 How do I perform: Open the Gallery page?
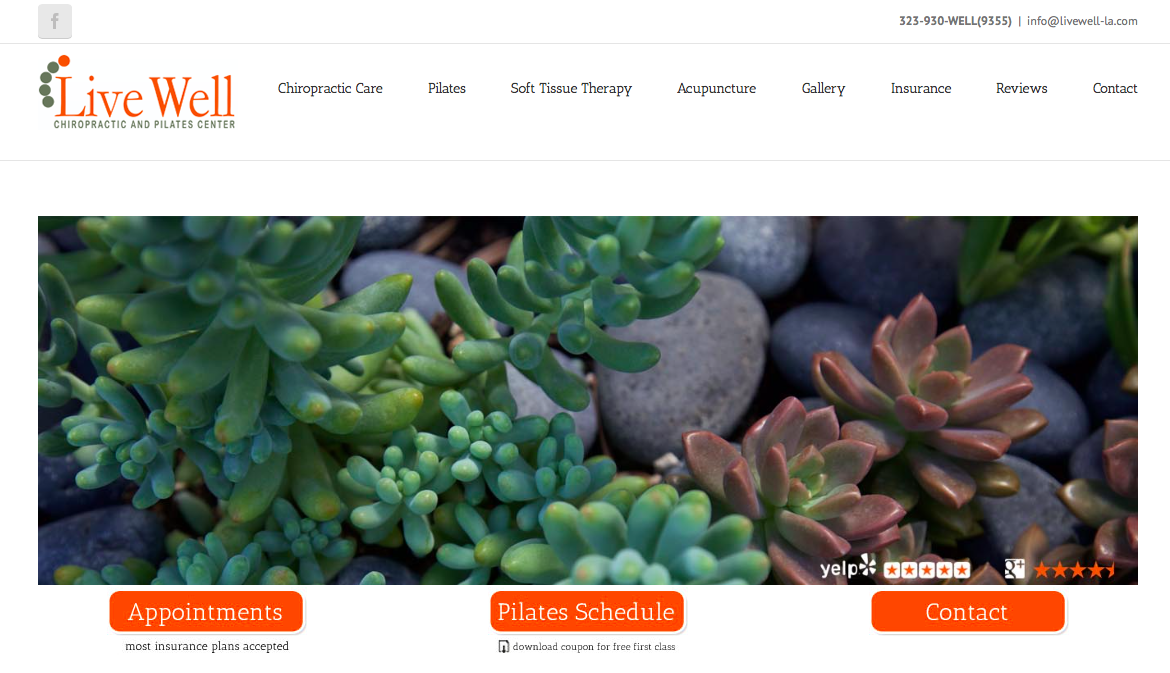(x=823, y=88)
